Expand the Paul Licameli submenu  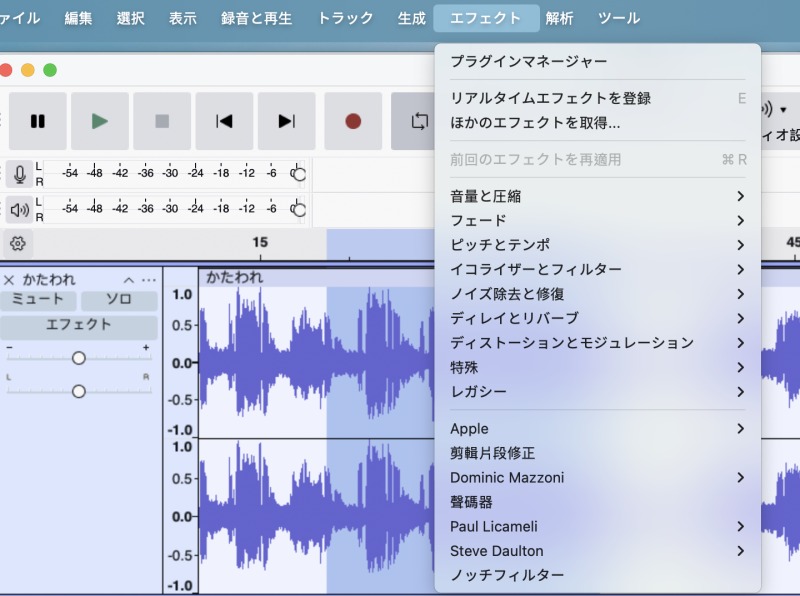(597, 527)
